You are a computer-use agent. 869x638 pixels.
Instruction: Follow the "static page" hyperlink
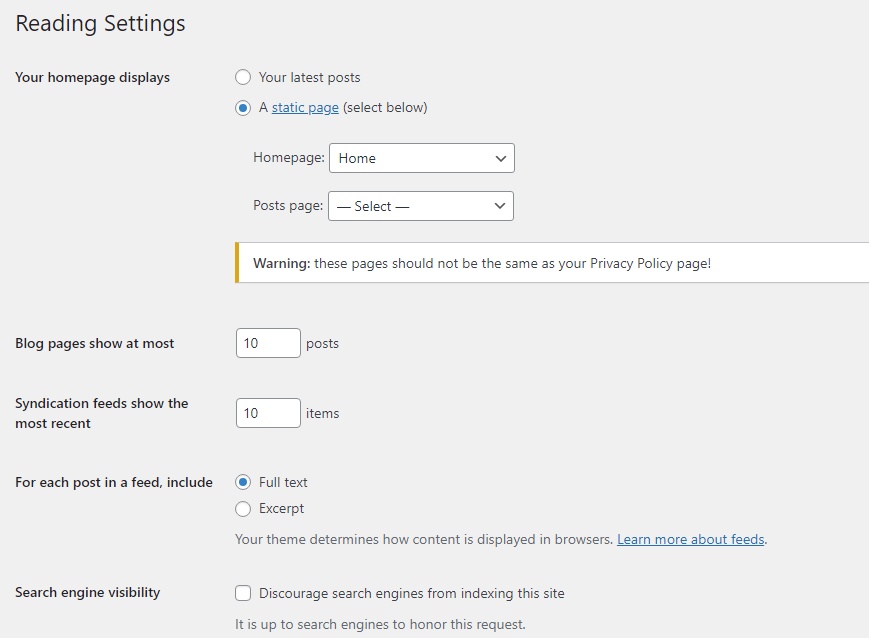tap(305, 108)
